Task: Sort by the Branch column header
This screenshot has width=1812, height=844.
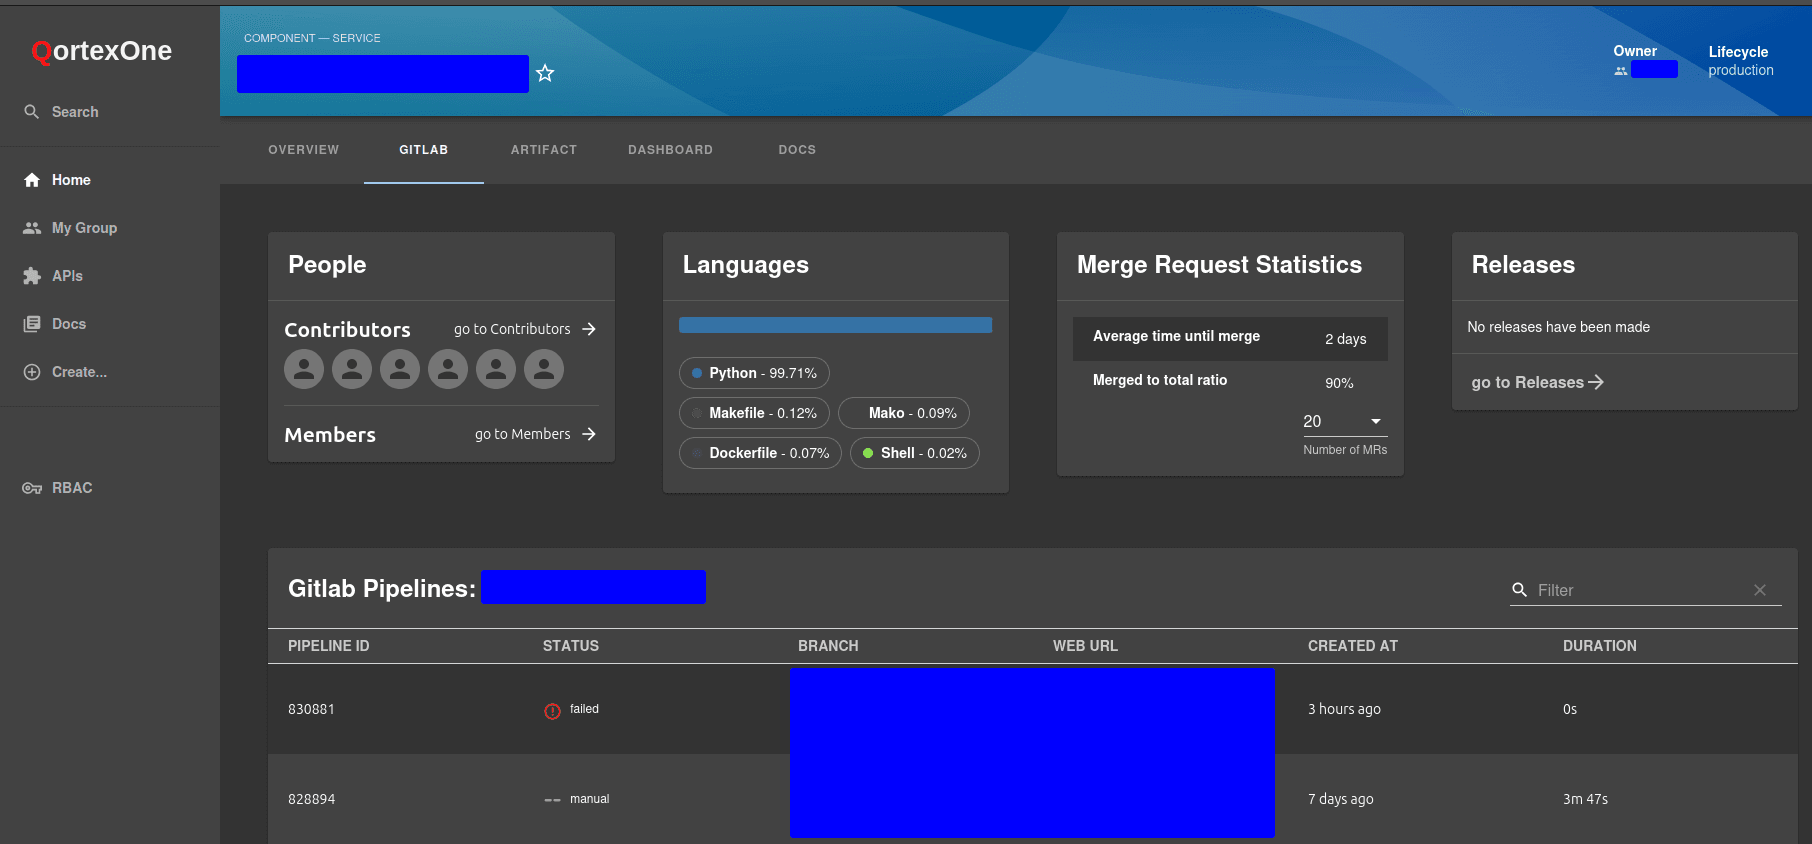Action: click(828, 646)
